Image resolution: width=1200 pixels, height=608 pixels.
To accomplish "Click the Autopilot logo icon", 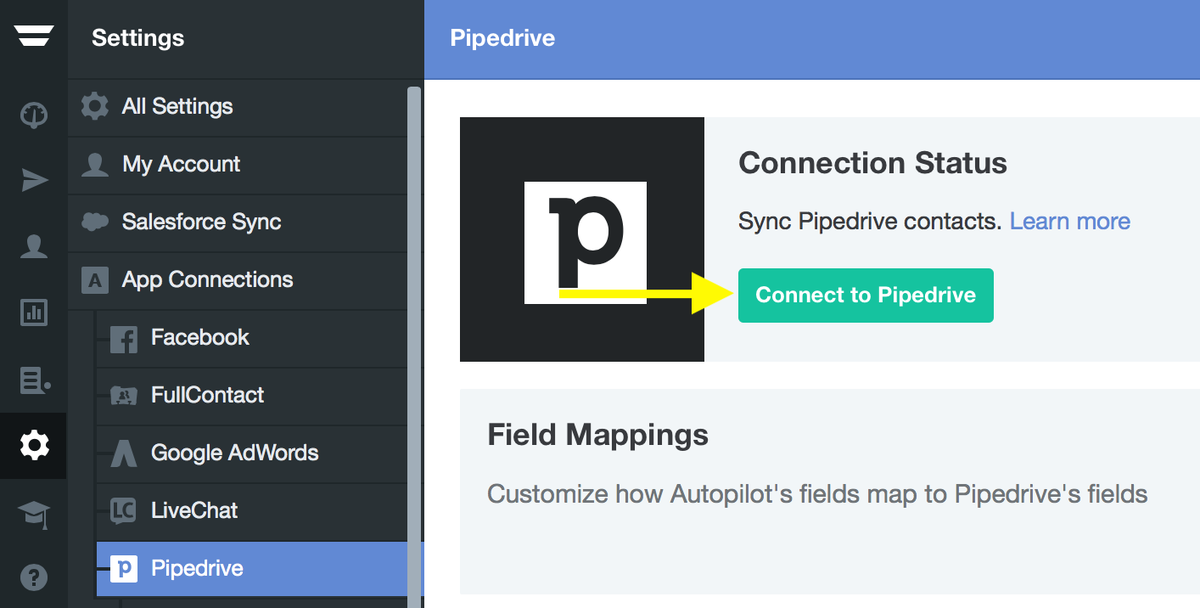I will [34, 36].
